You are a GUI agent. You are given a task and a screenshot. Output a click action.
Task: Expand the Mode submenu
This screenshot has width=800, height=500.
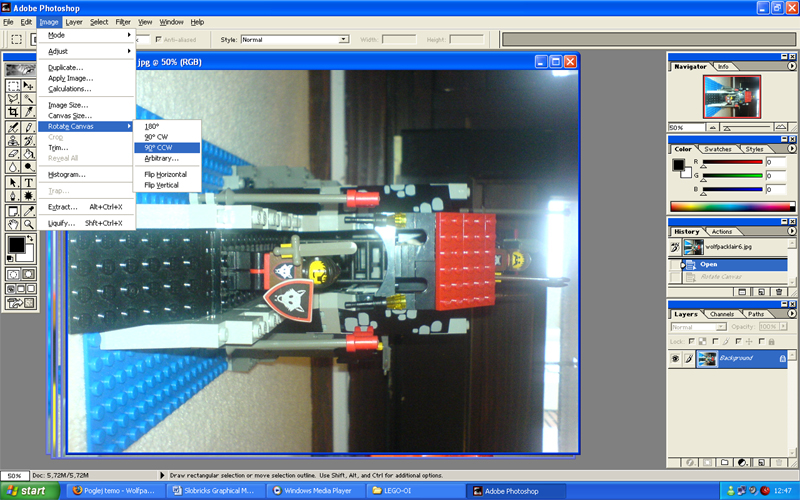87,35
